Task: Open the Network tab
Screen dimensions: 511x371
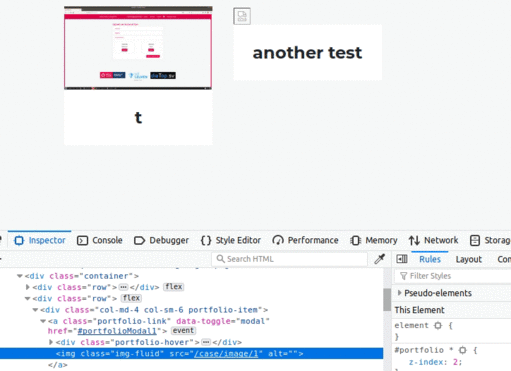Action: coord(433,240)
